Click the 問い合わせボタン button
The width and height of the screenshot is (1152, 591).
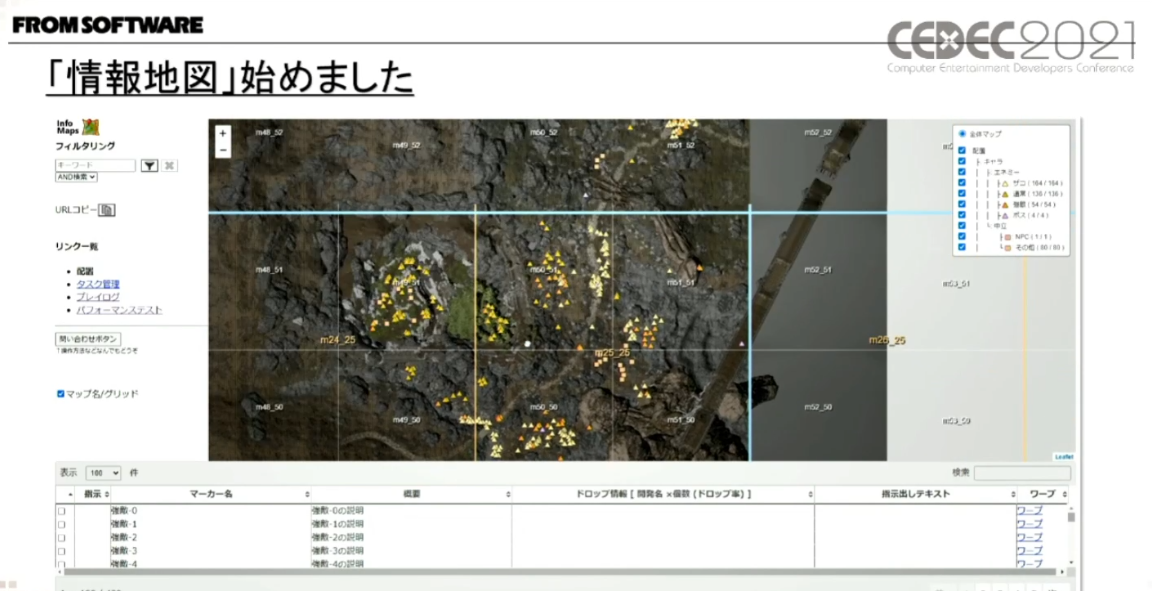coord(88,339)
